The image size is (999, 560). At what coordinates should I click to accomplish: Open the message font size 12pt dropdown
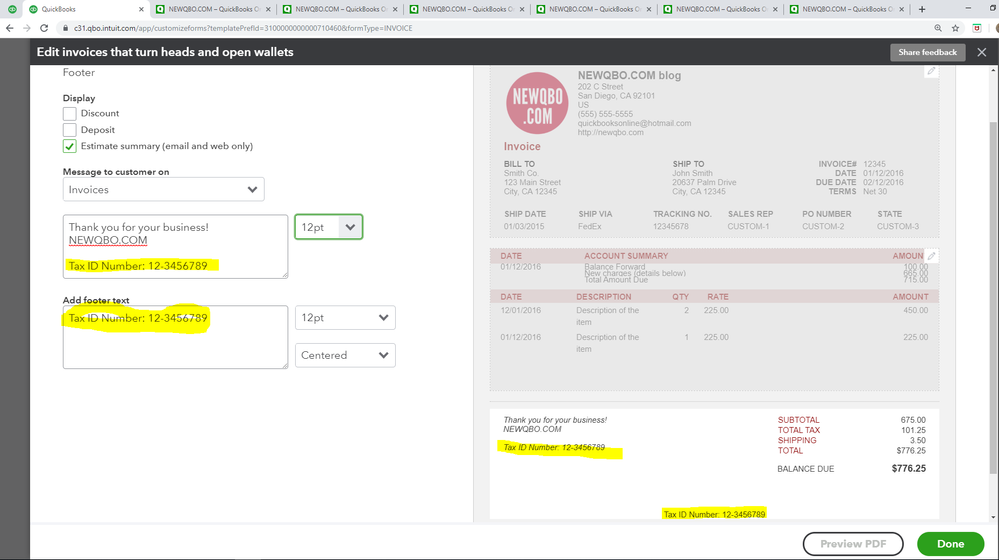click(x=329, y=227)
